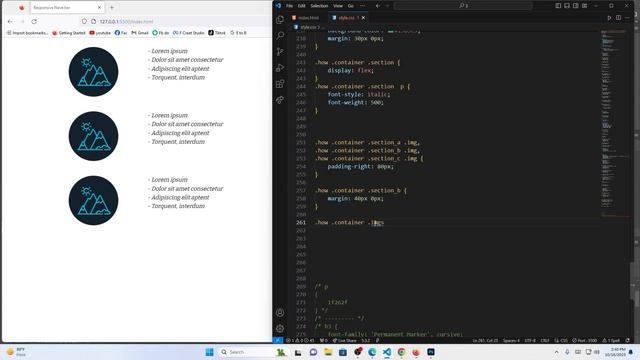The width and height of the screenshot is (640, 360).
Task: Click the Run code play button in the editor
Action: pyautogui.click(x=609, y=18)
